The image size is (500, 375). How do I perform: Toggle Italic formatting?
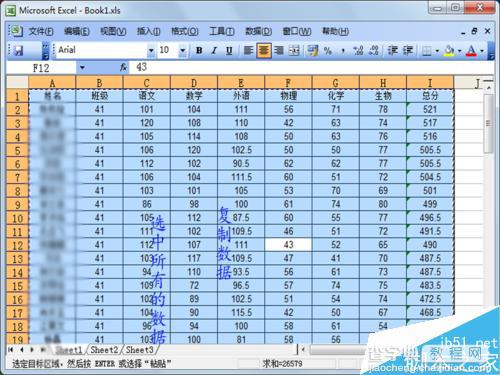click(214, 51)
